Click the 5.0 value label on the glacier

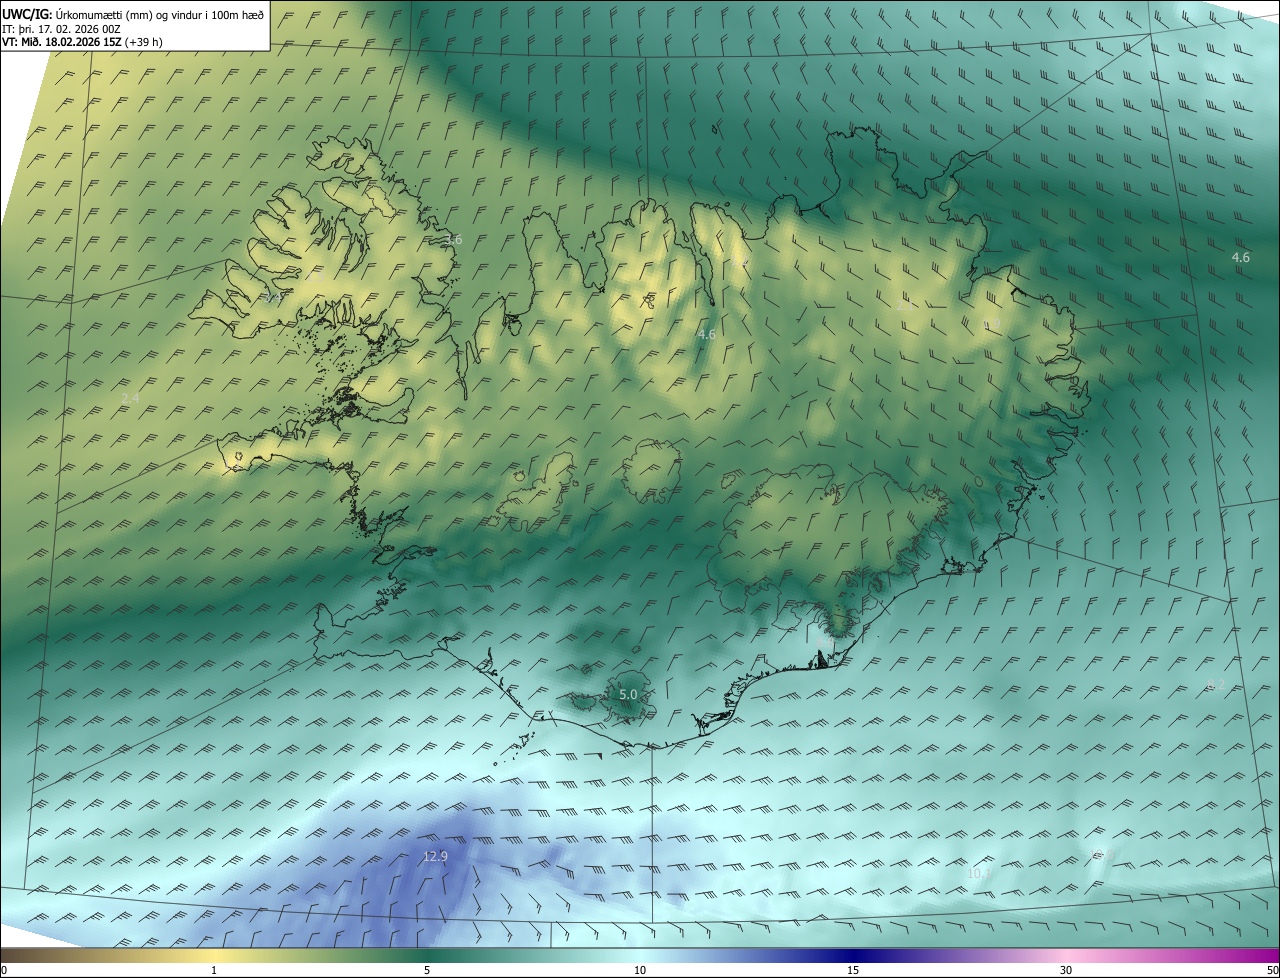tap(628, 694)
